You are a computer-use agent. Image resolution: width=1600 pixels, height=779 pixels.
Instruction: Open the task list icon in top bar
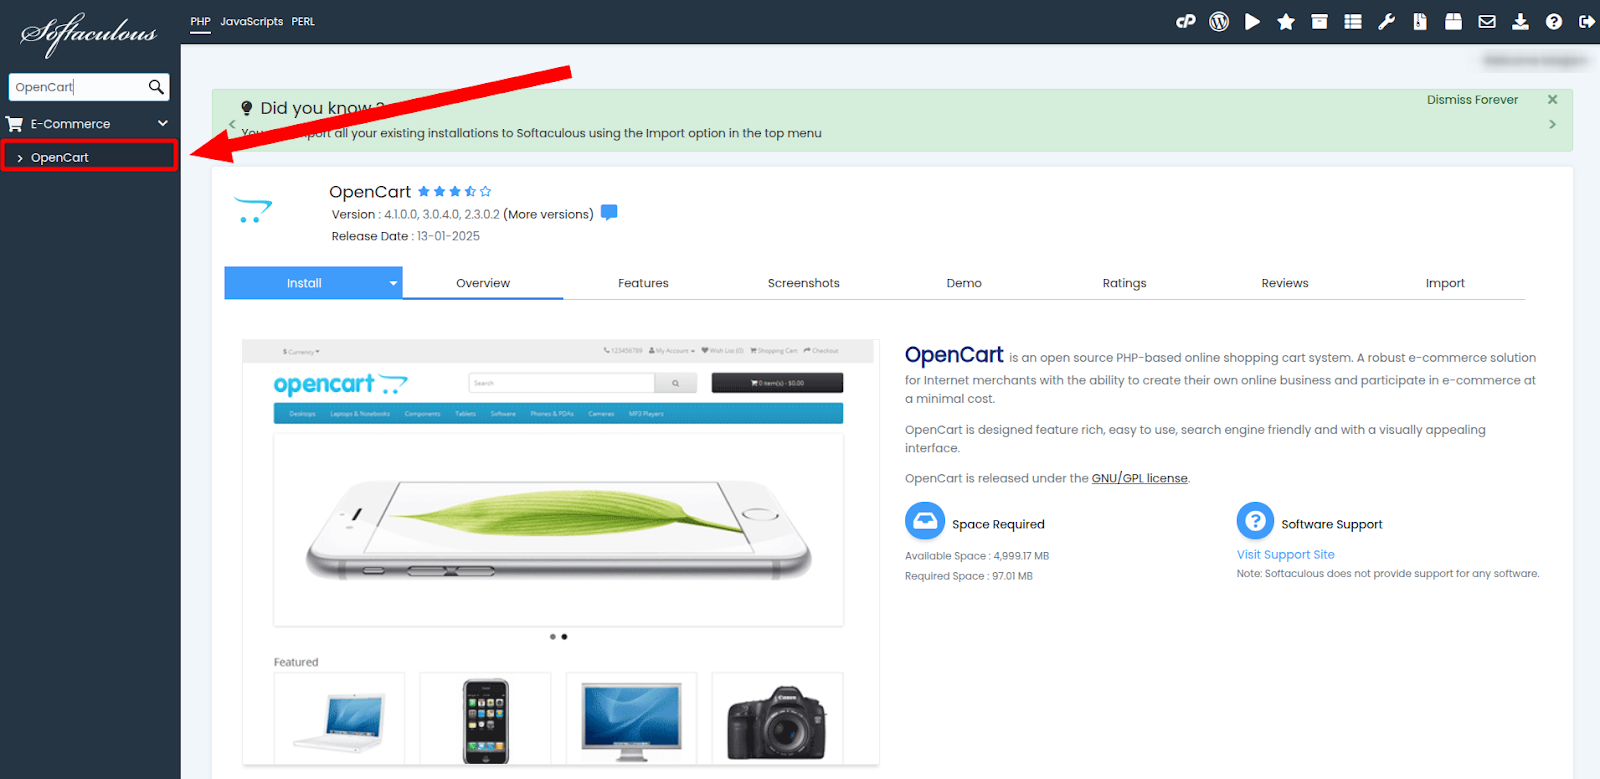click(x=1353, y=21)
